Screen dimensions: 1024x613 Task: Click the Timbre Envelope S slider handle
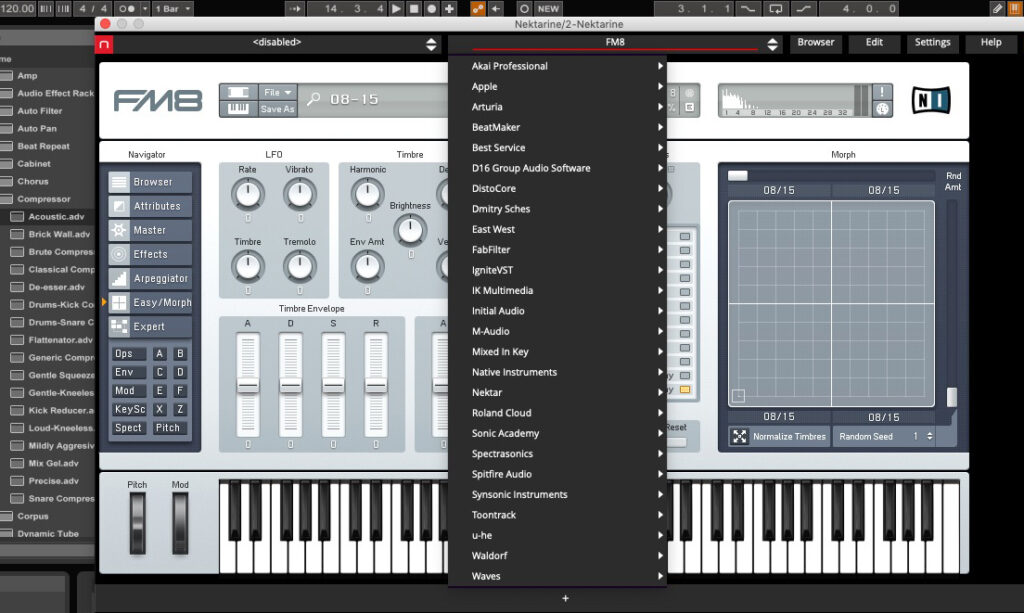coord(333,386)
